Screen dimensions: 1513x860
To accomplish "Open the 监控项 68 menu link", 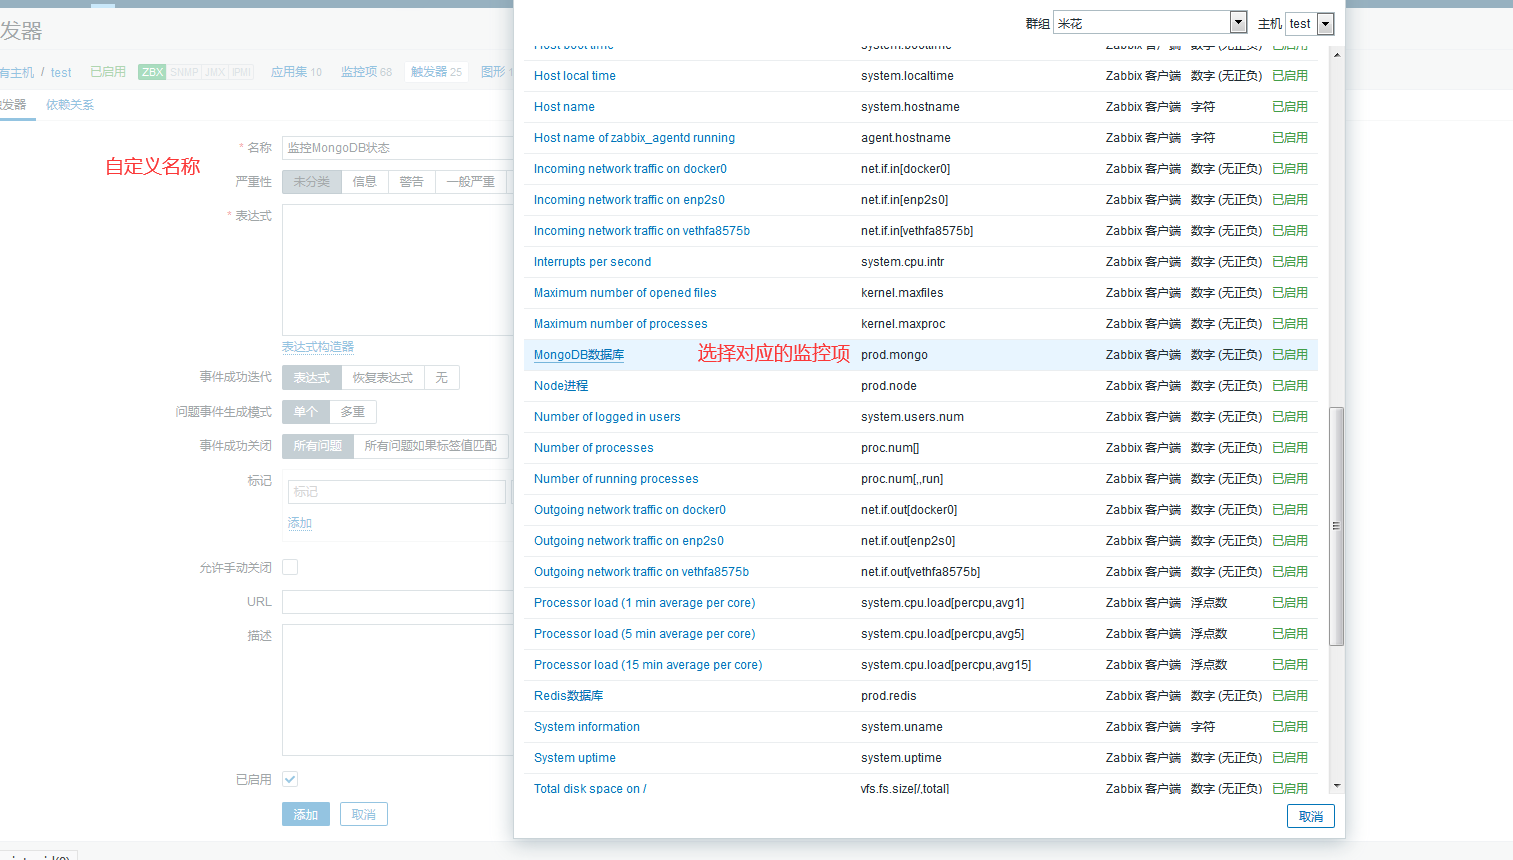I will (366, 72).
